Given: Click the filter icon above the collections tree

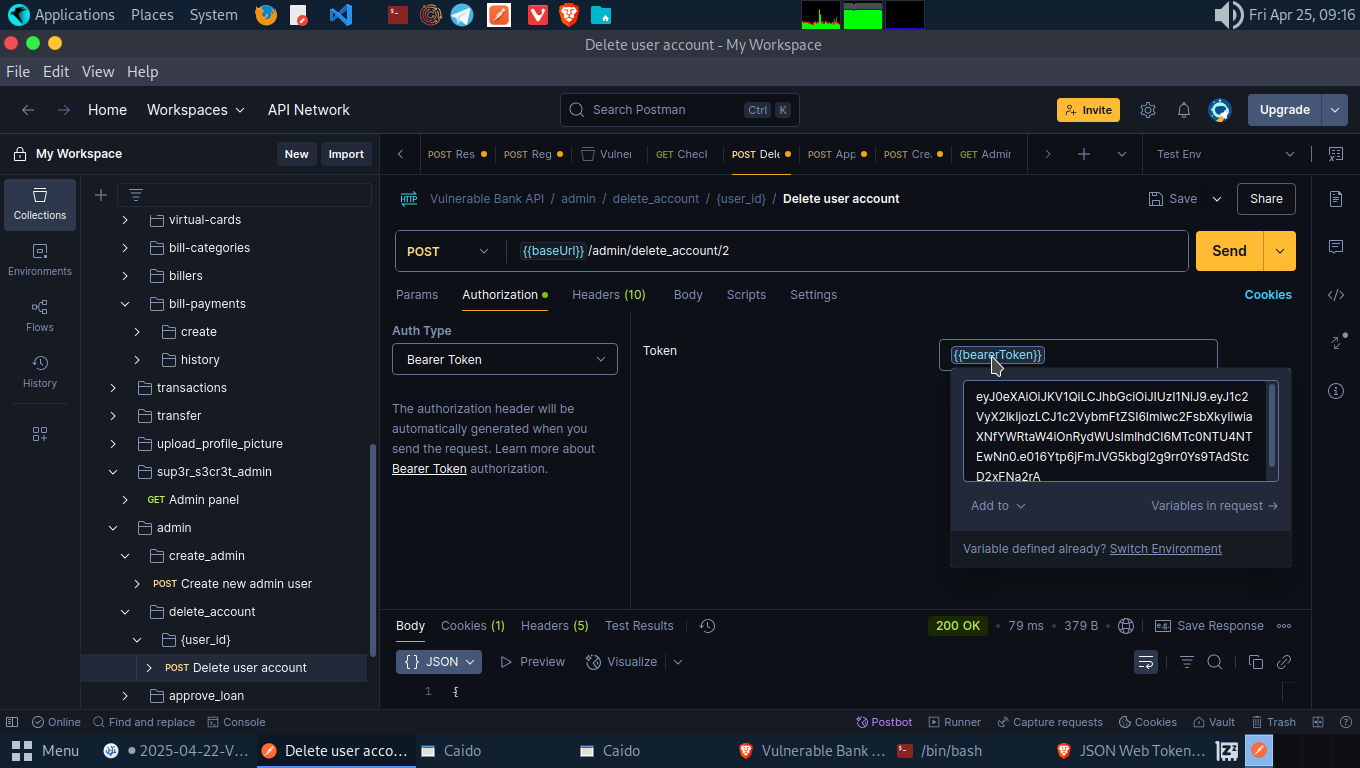Looking at the screenshot, I should click(x=136, y=195).
